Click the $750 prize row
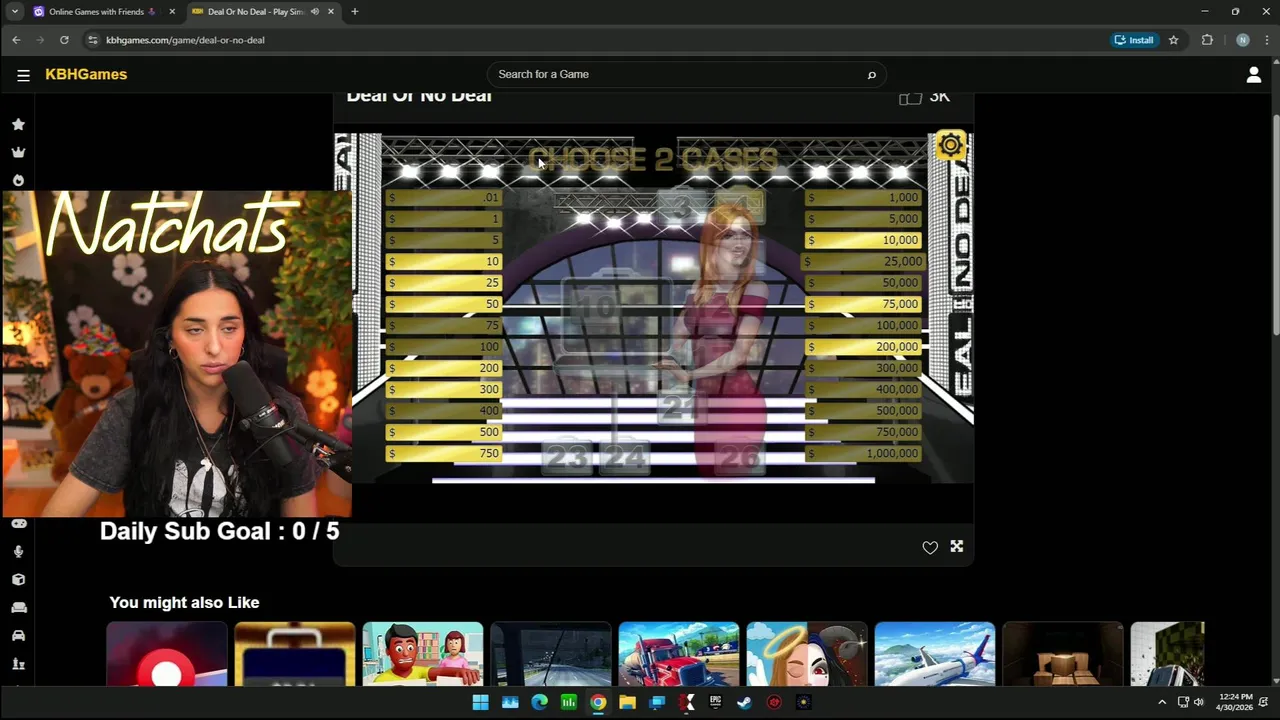 443,454
